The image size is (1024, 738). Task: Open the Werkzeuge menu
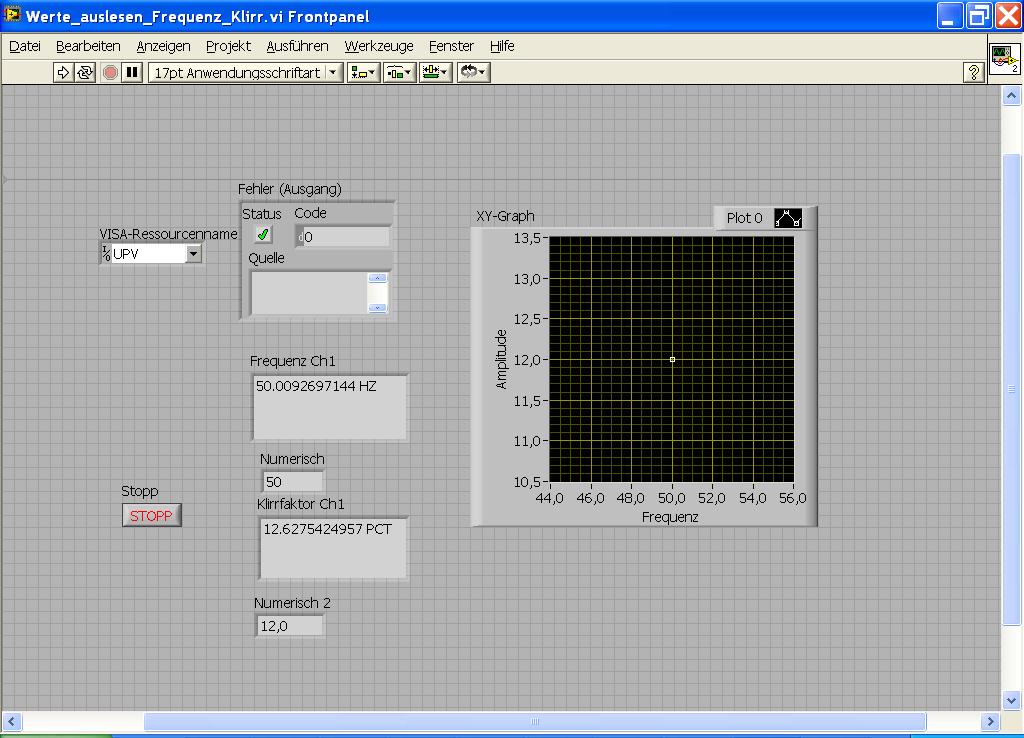[379, 46]
